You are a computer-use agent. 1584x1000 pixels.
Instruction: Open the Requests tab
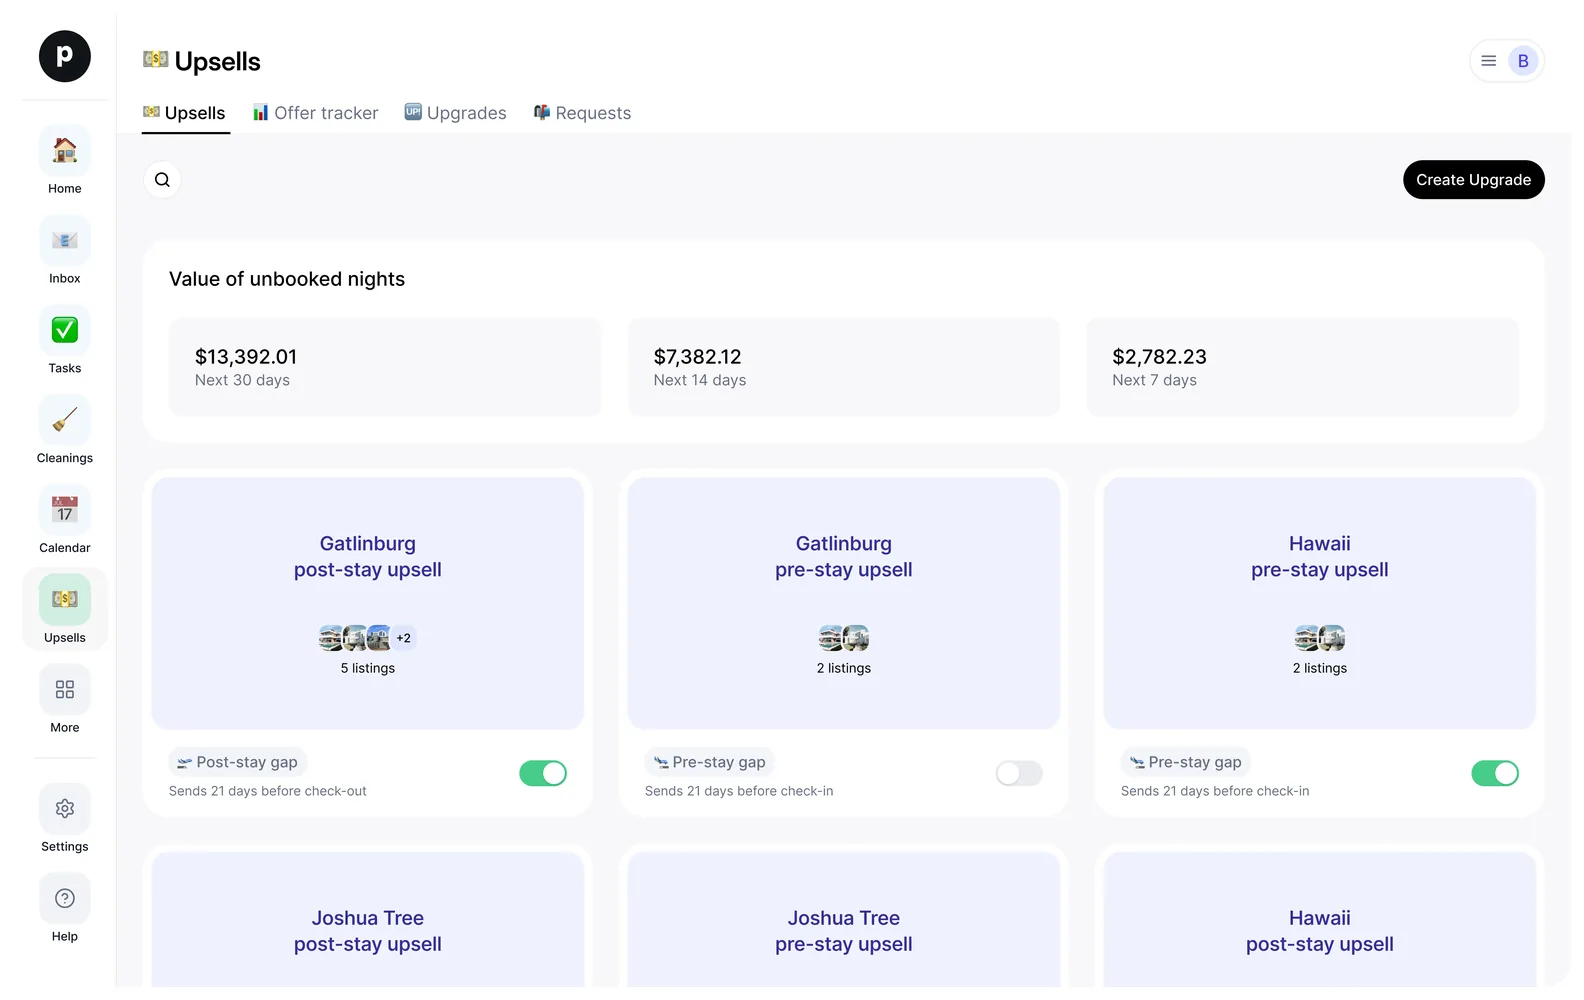click(583, 113)
